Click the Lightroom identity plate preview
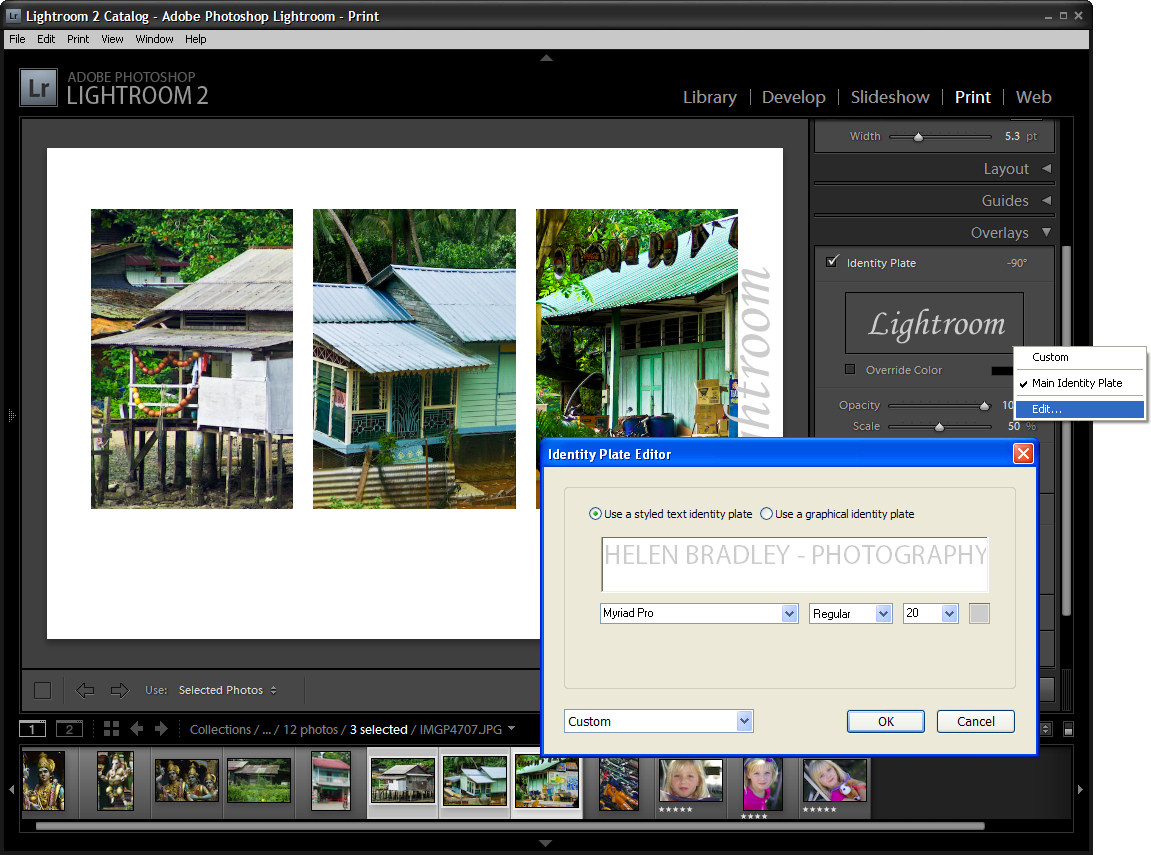The height and width of the screenshot is (855, 1151). [x=934, y=323]
